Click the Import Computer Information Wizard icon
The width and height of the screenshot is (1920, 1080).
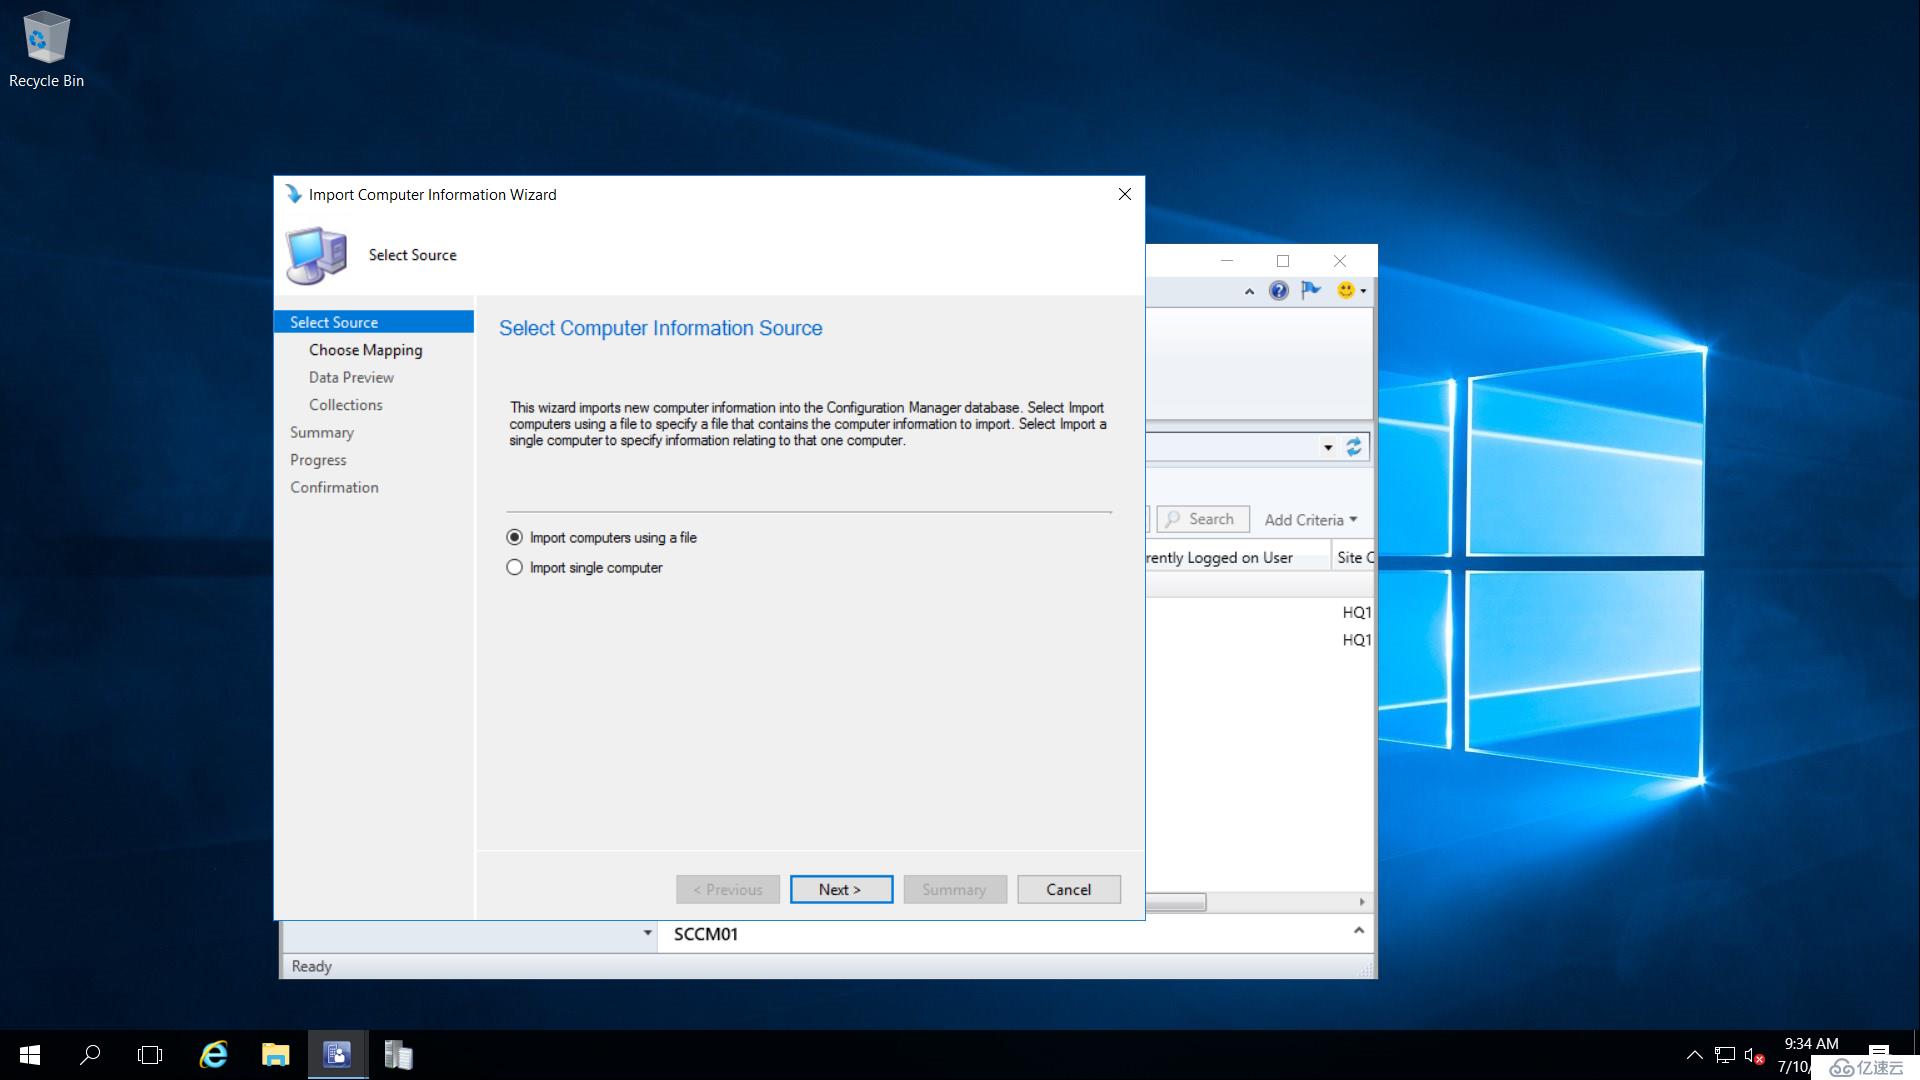pos(290,194)
